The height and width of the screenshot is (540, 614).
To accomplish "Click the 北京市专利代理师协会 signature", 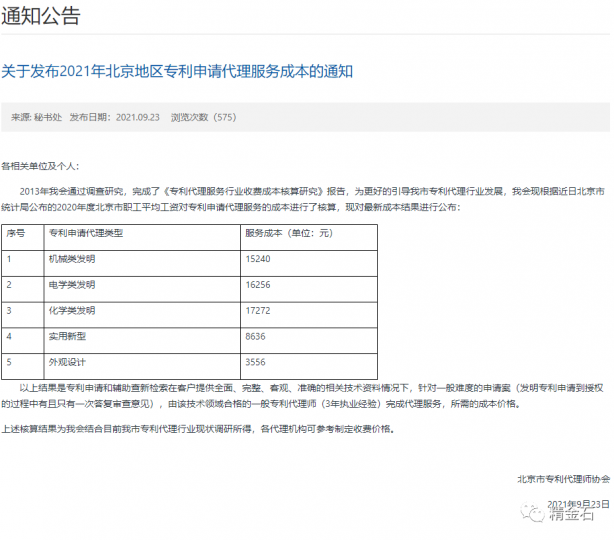I will click(563, 479).
